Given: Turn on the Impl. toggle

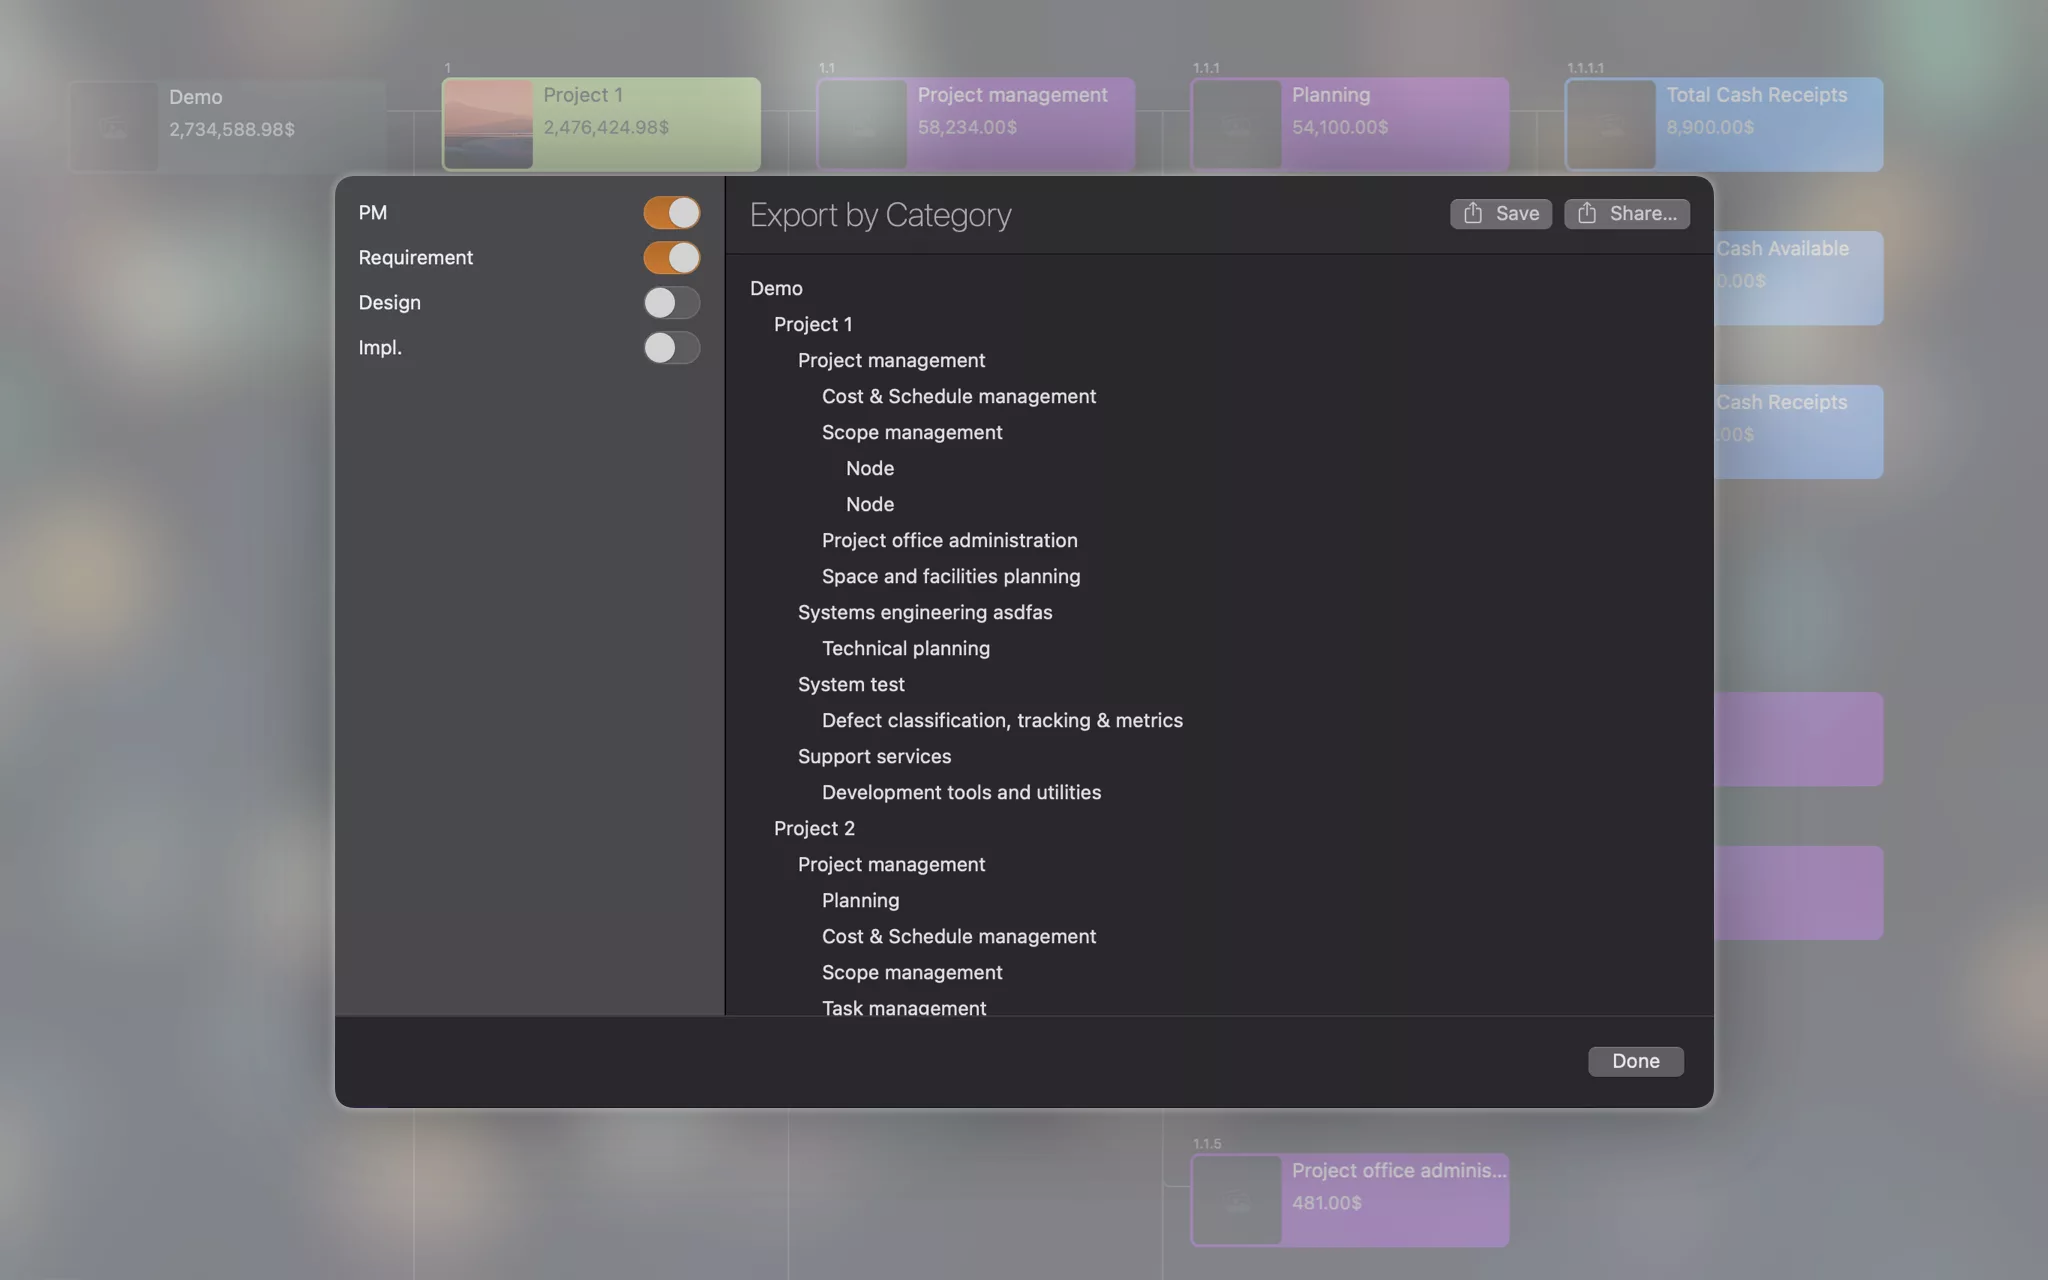Looking at the screenshot, I should tap(671, 348).
